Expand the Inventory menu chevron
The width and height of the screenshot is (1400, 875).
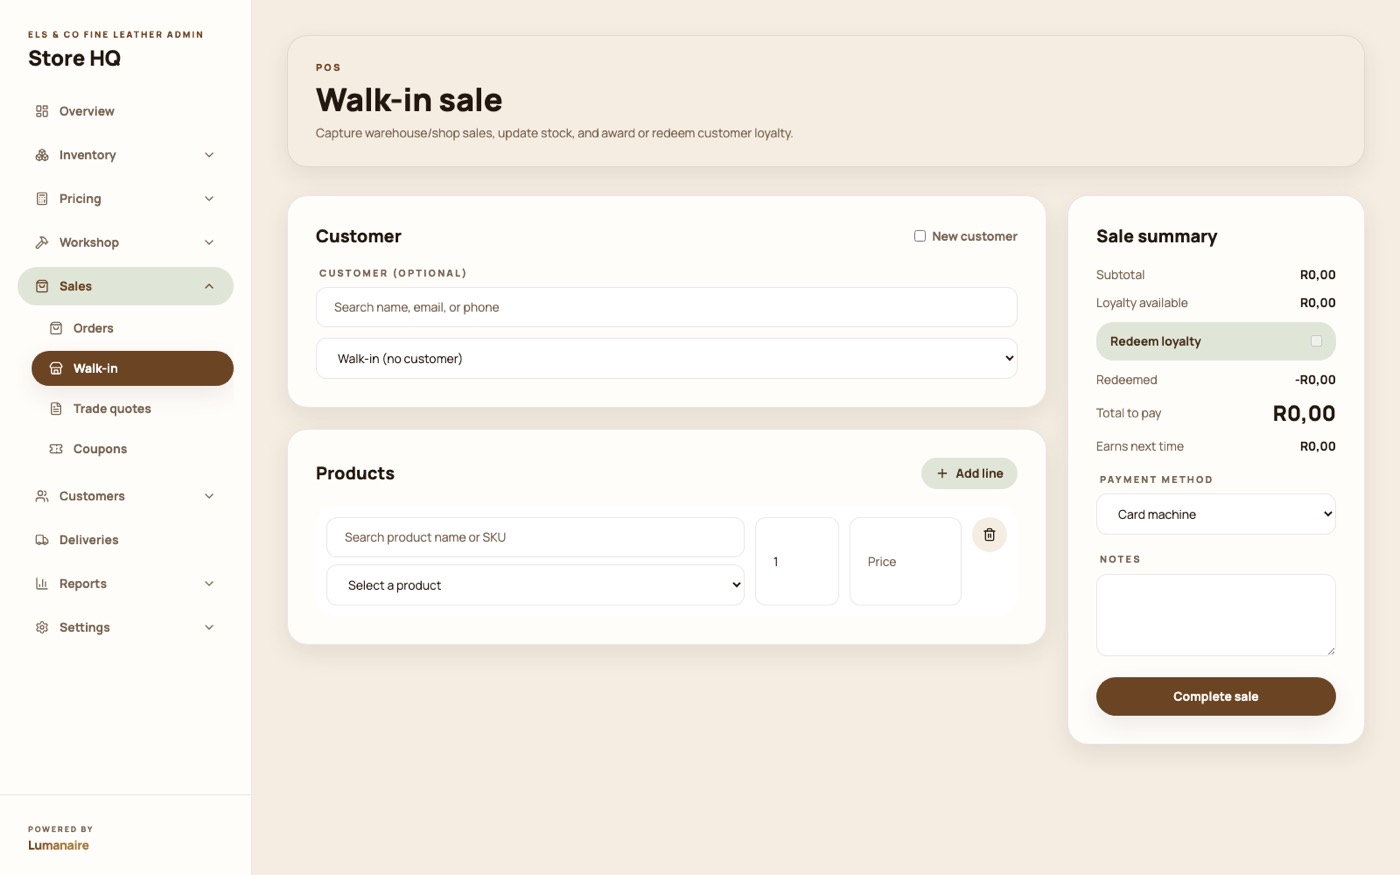(209, 155)
